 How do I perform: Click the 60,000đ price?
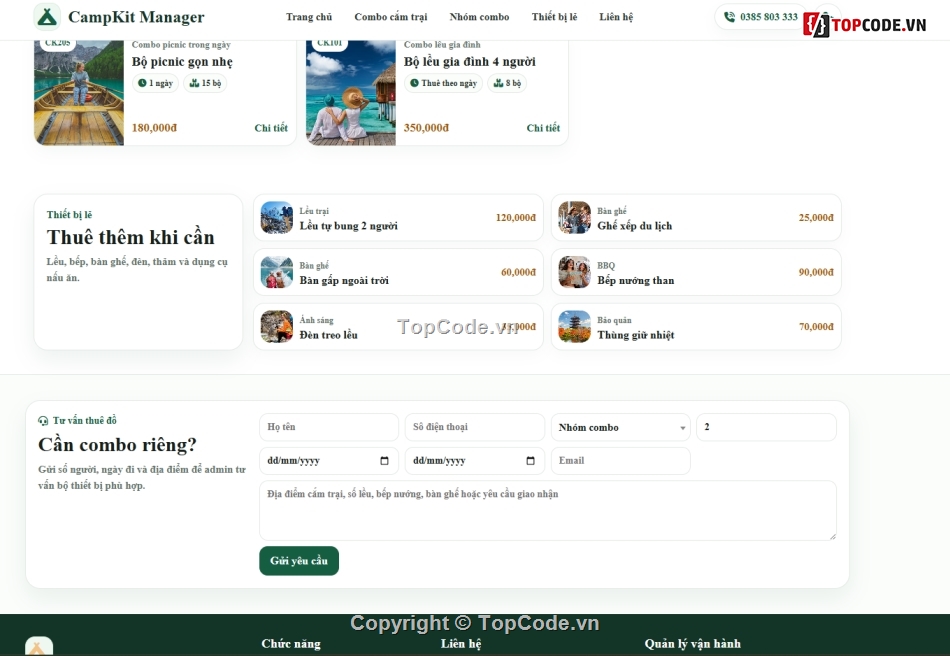(519, 272)
